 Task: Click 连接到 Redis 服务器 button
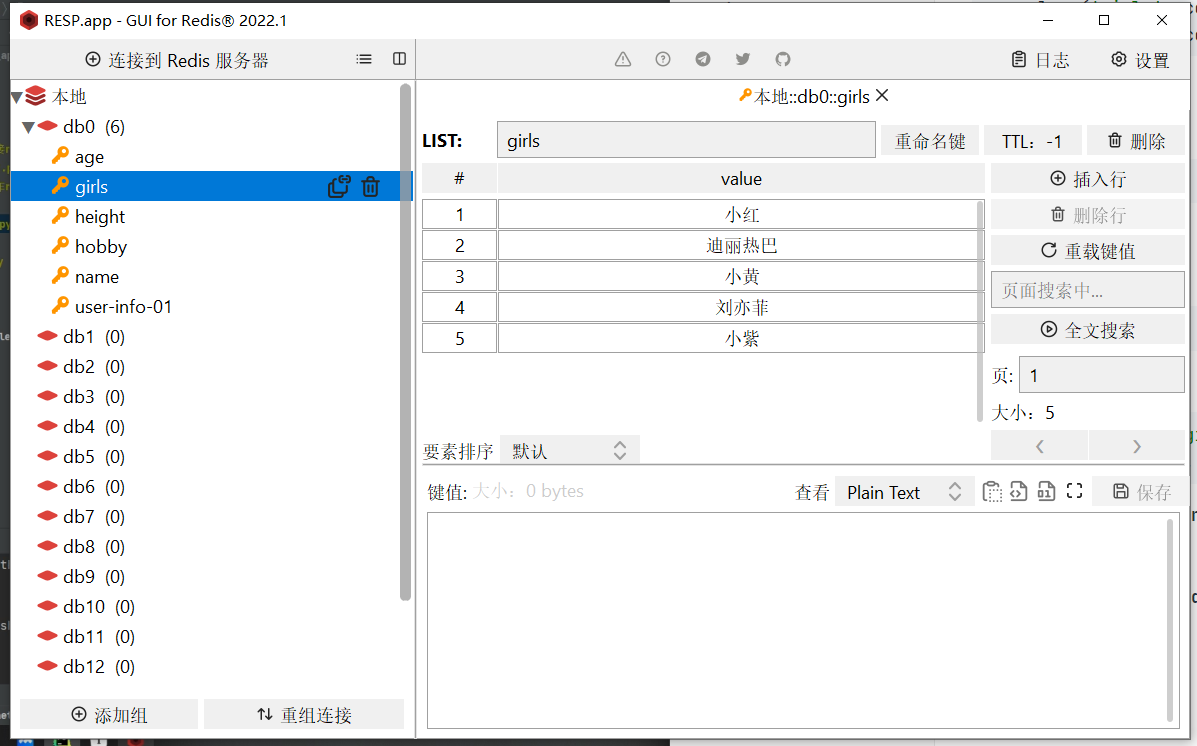click(177, 60)
